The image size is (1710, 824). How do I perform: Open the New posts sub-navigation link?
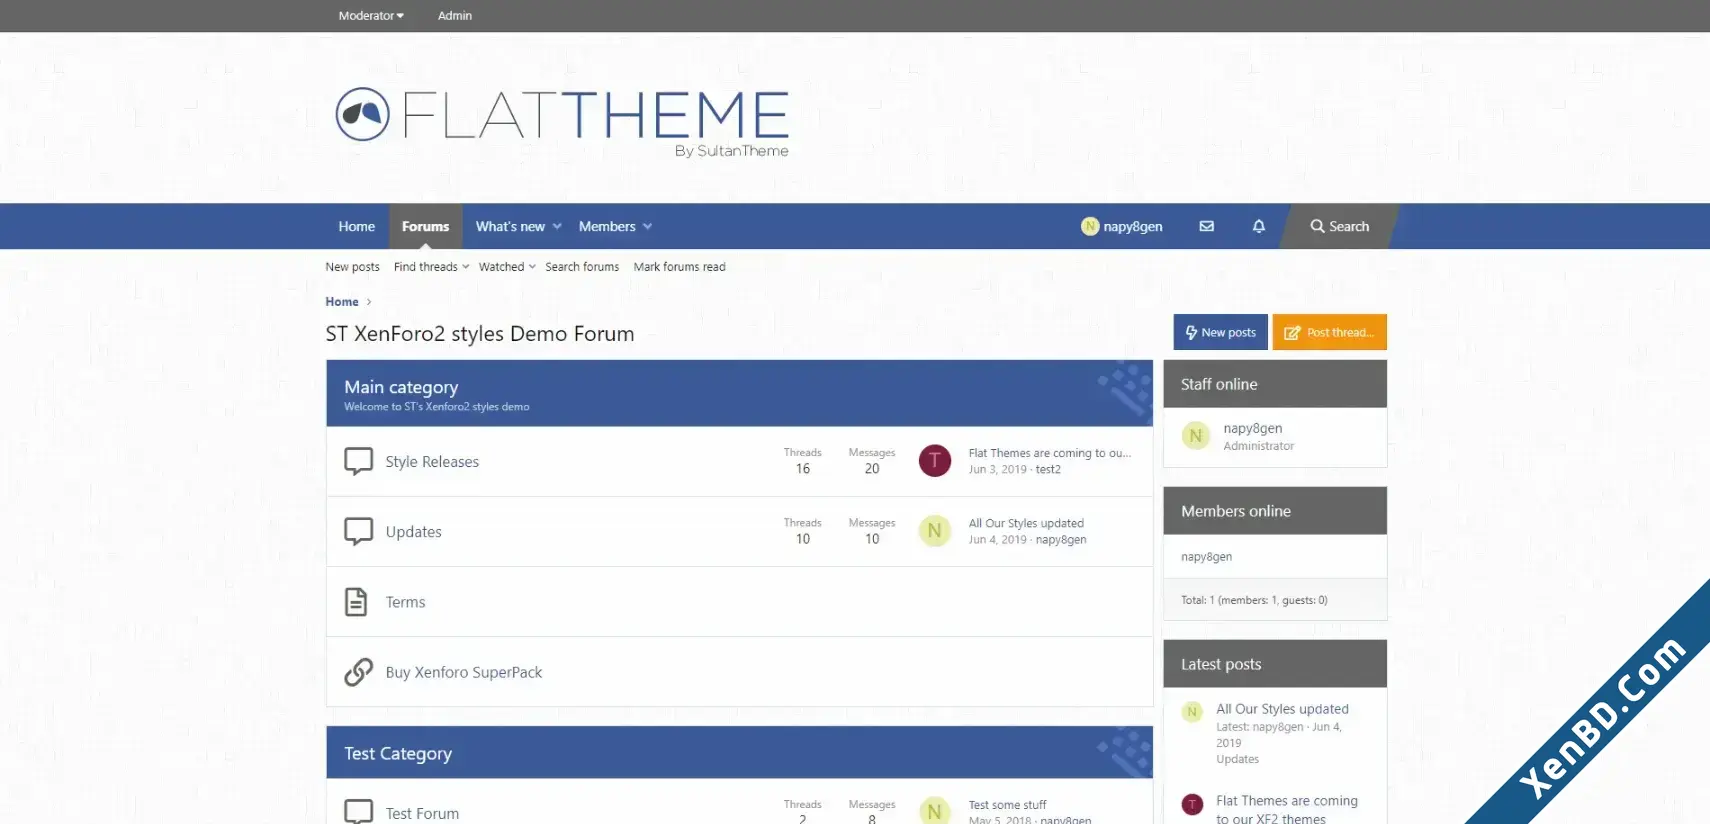coord(352,267)
